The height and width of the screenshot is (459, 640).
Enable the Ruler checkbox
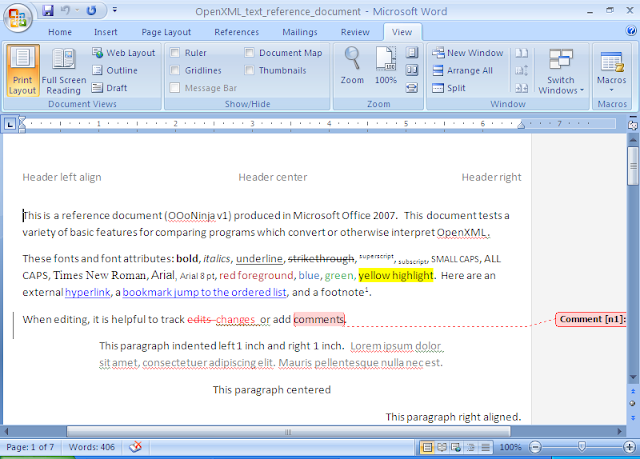pos(175,53)
